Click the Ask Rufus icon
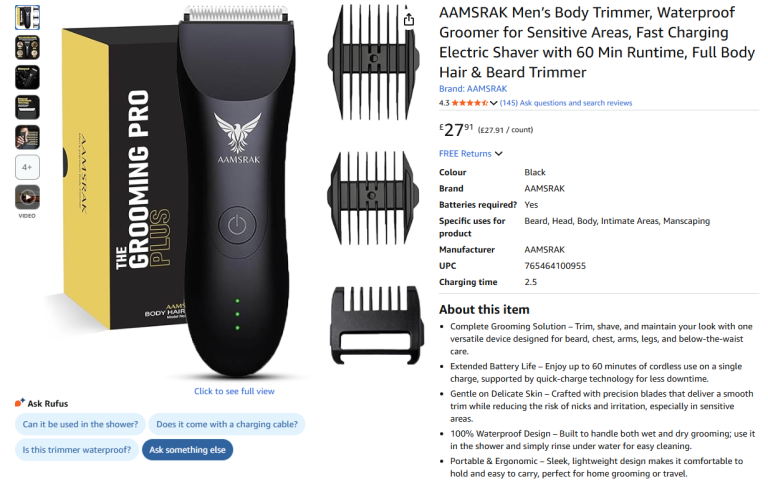Image resolution: width=768 pixels, height=484 pixels. [20, 403]
